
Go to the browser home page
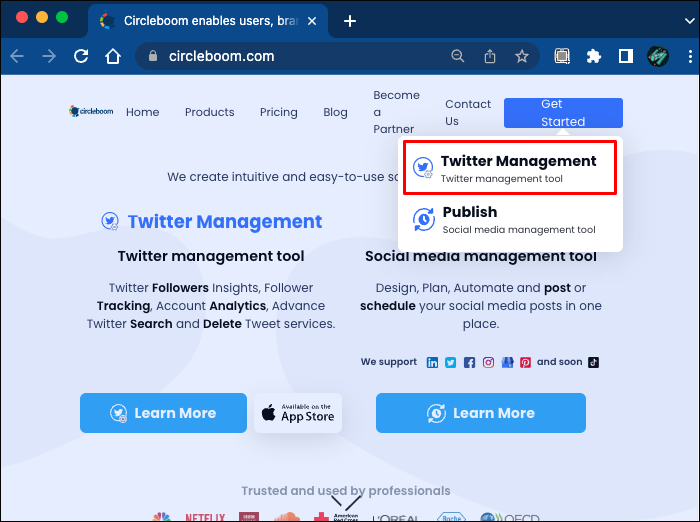click(x=113, y=56)
